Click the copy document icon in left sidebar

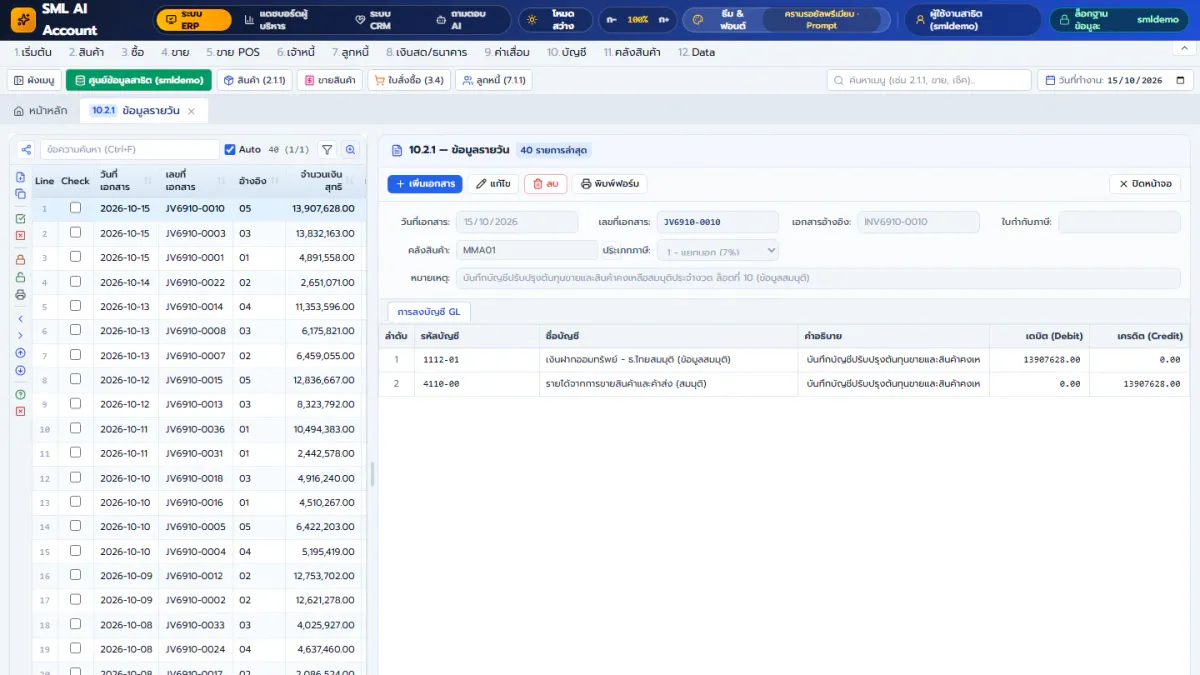click(20, 193)
